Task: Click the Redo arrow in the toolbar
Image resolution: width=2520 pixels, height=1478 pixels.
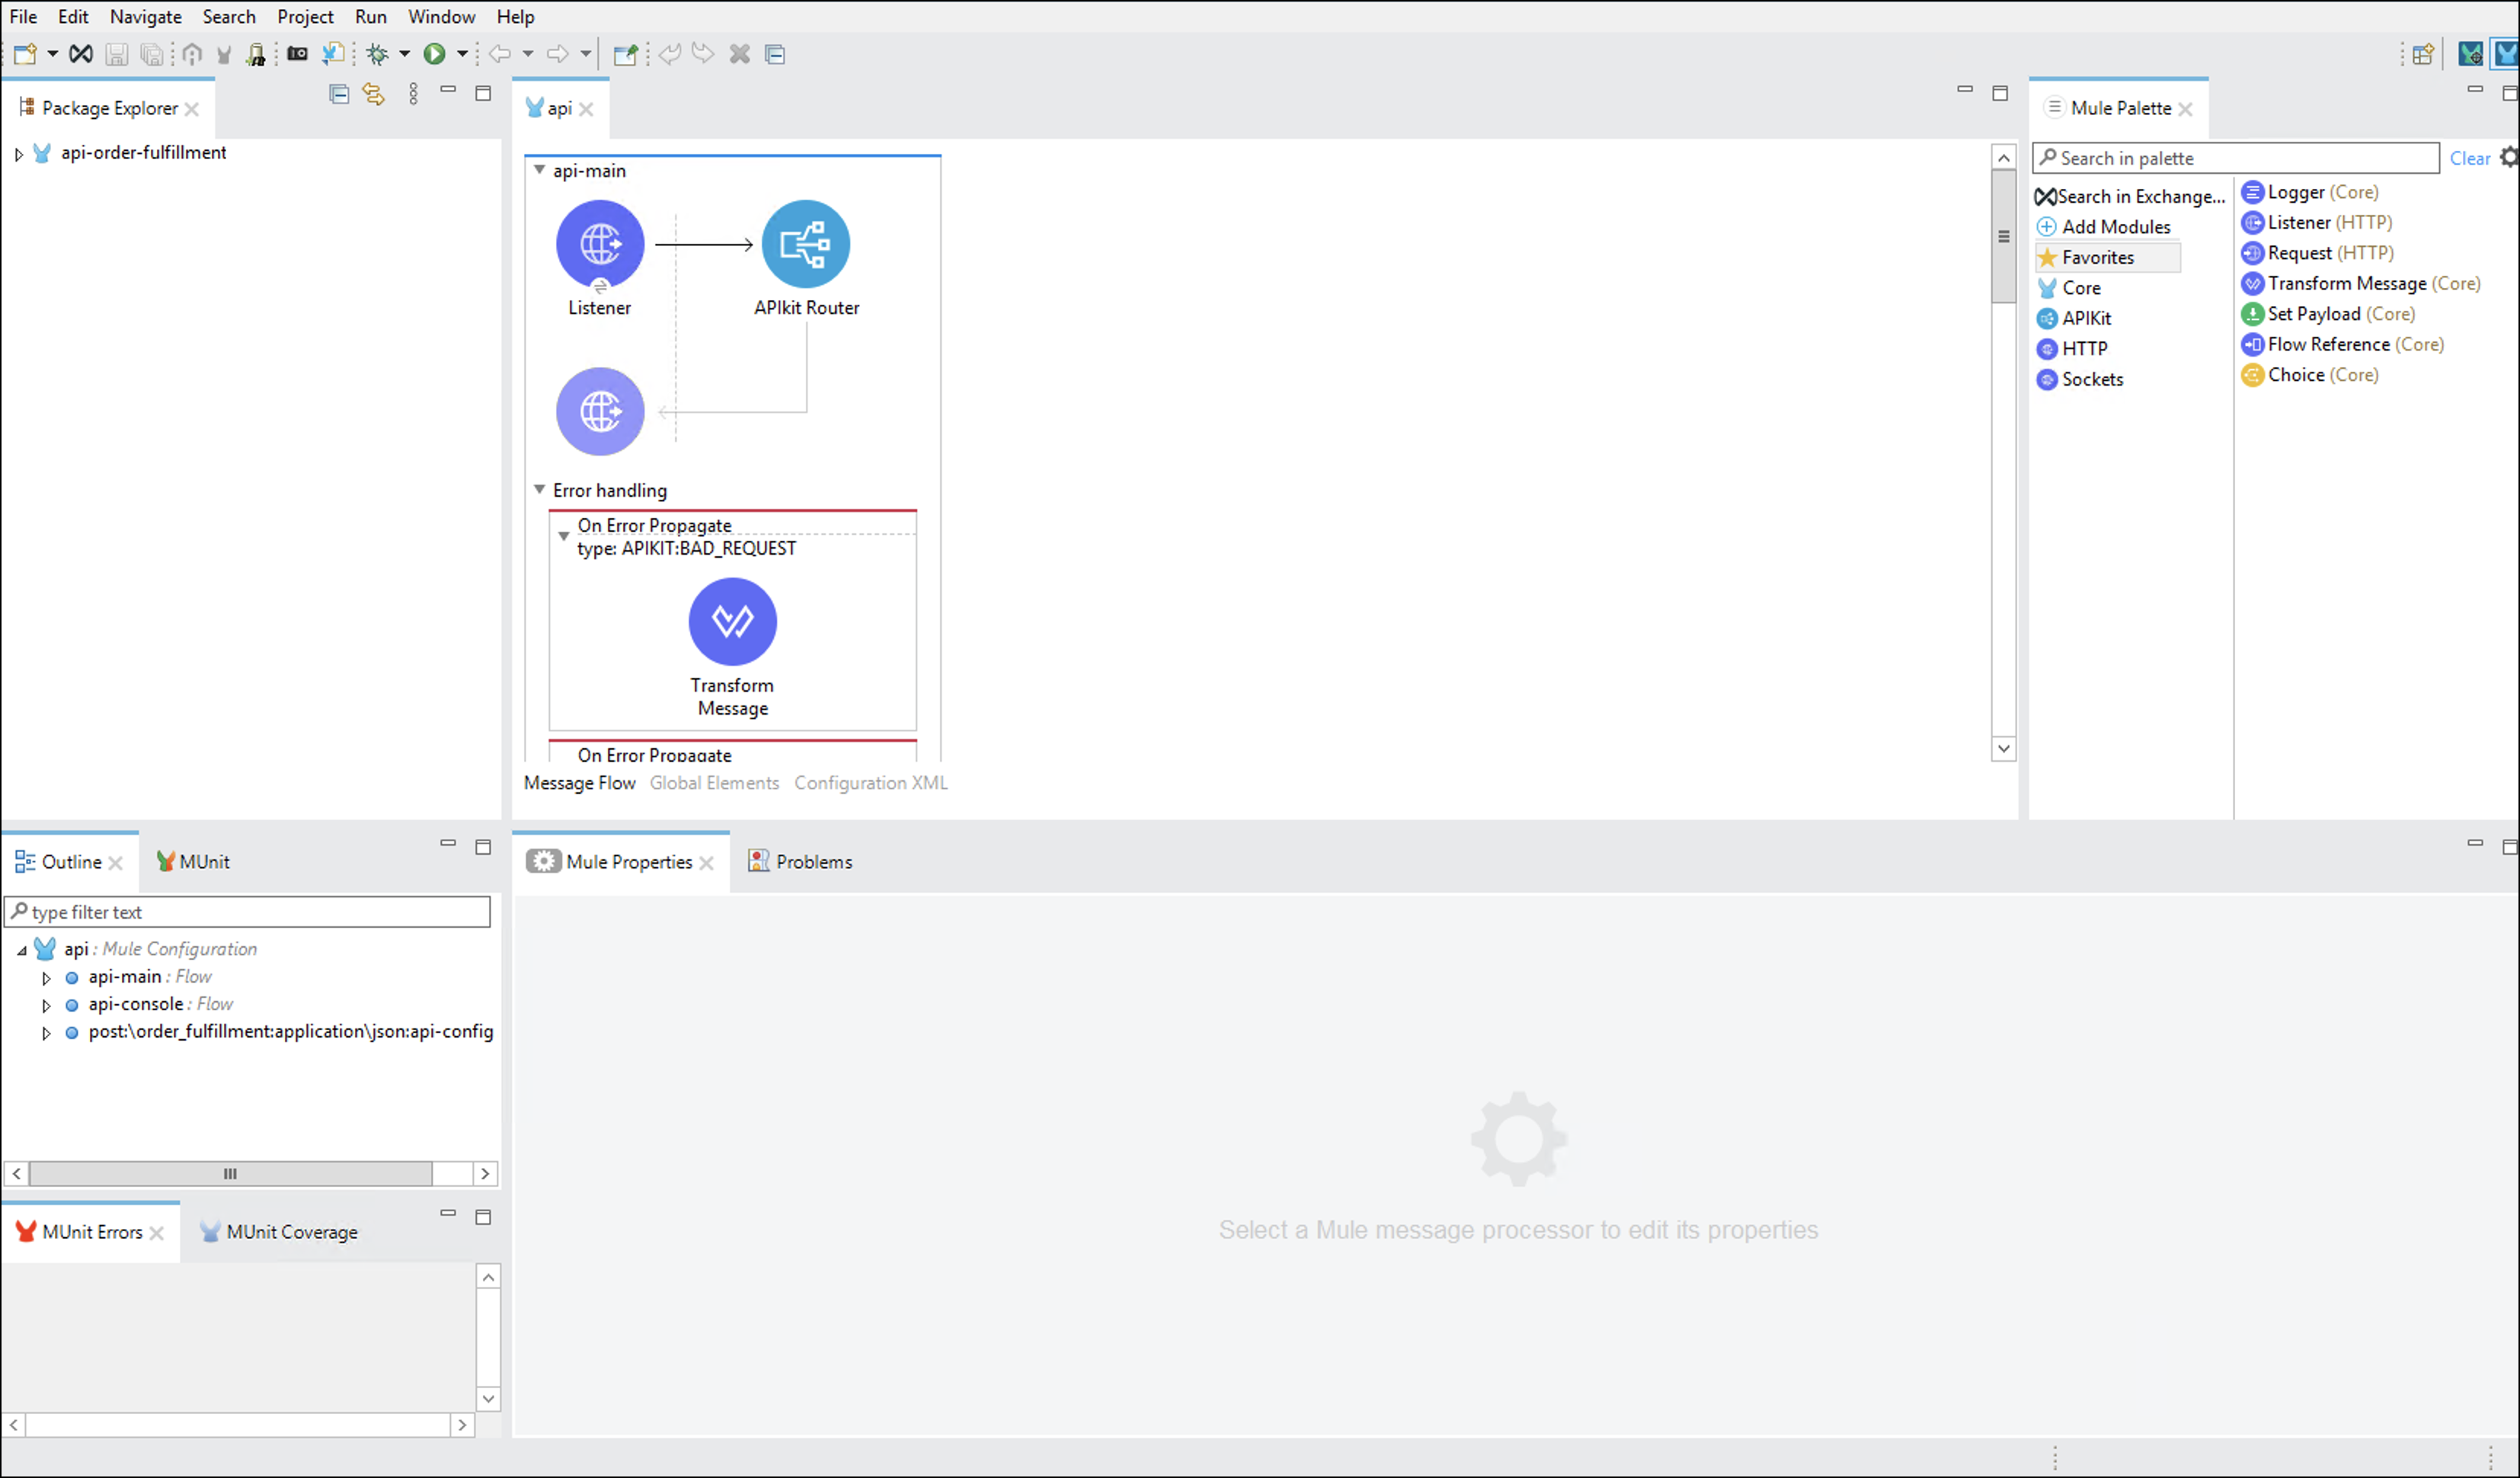Action: [703, 54]
